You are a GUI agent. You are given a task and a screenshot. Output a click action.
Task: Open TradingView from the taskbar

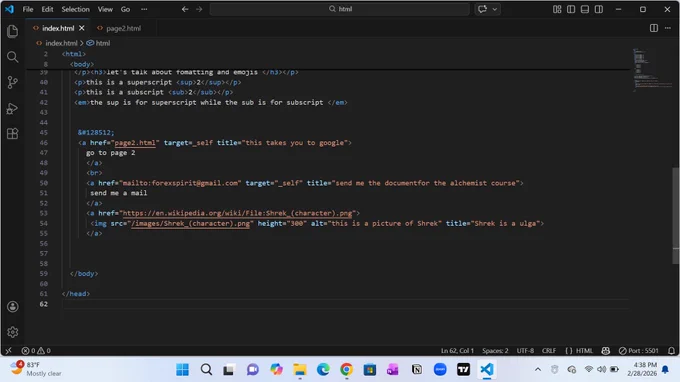tap(464, 369)
